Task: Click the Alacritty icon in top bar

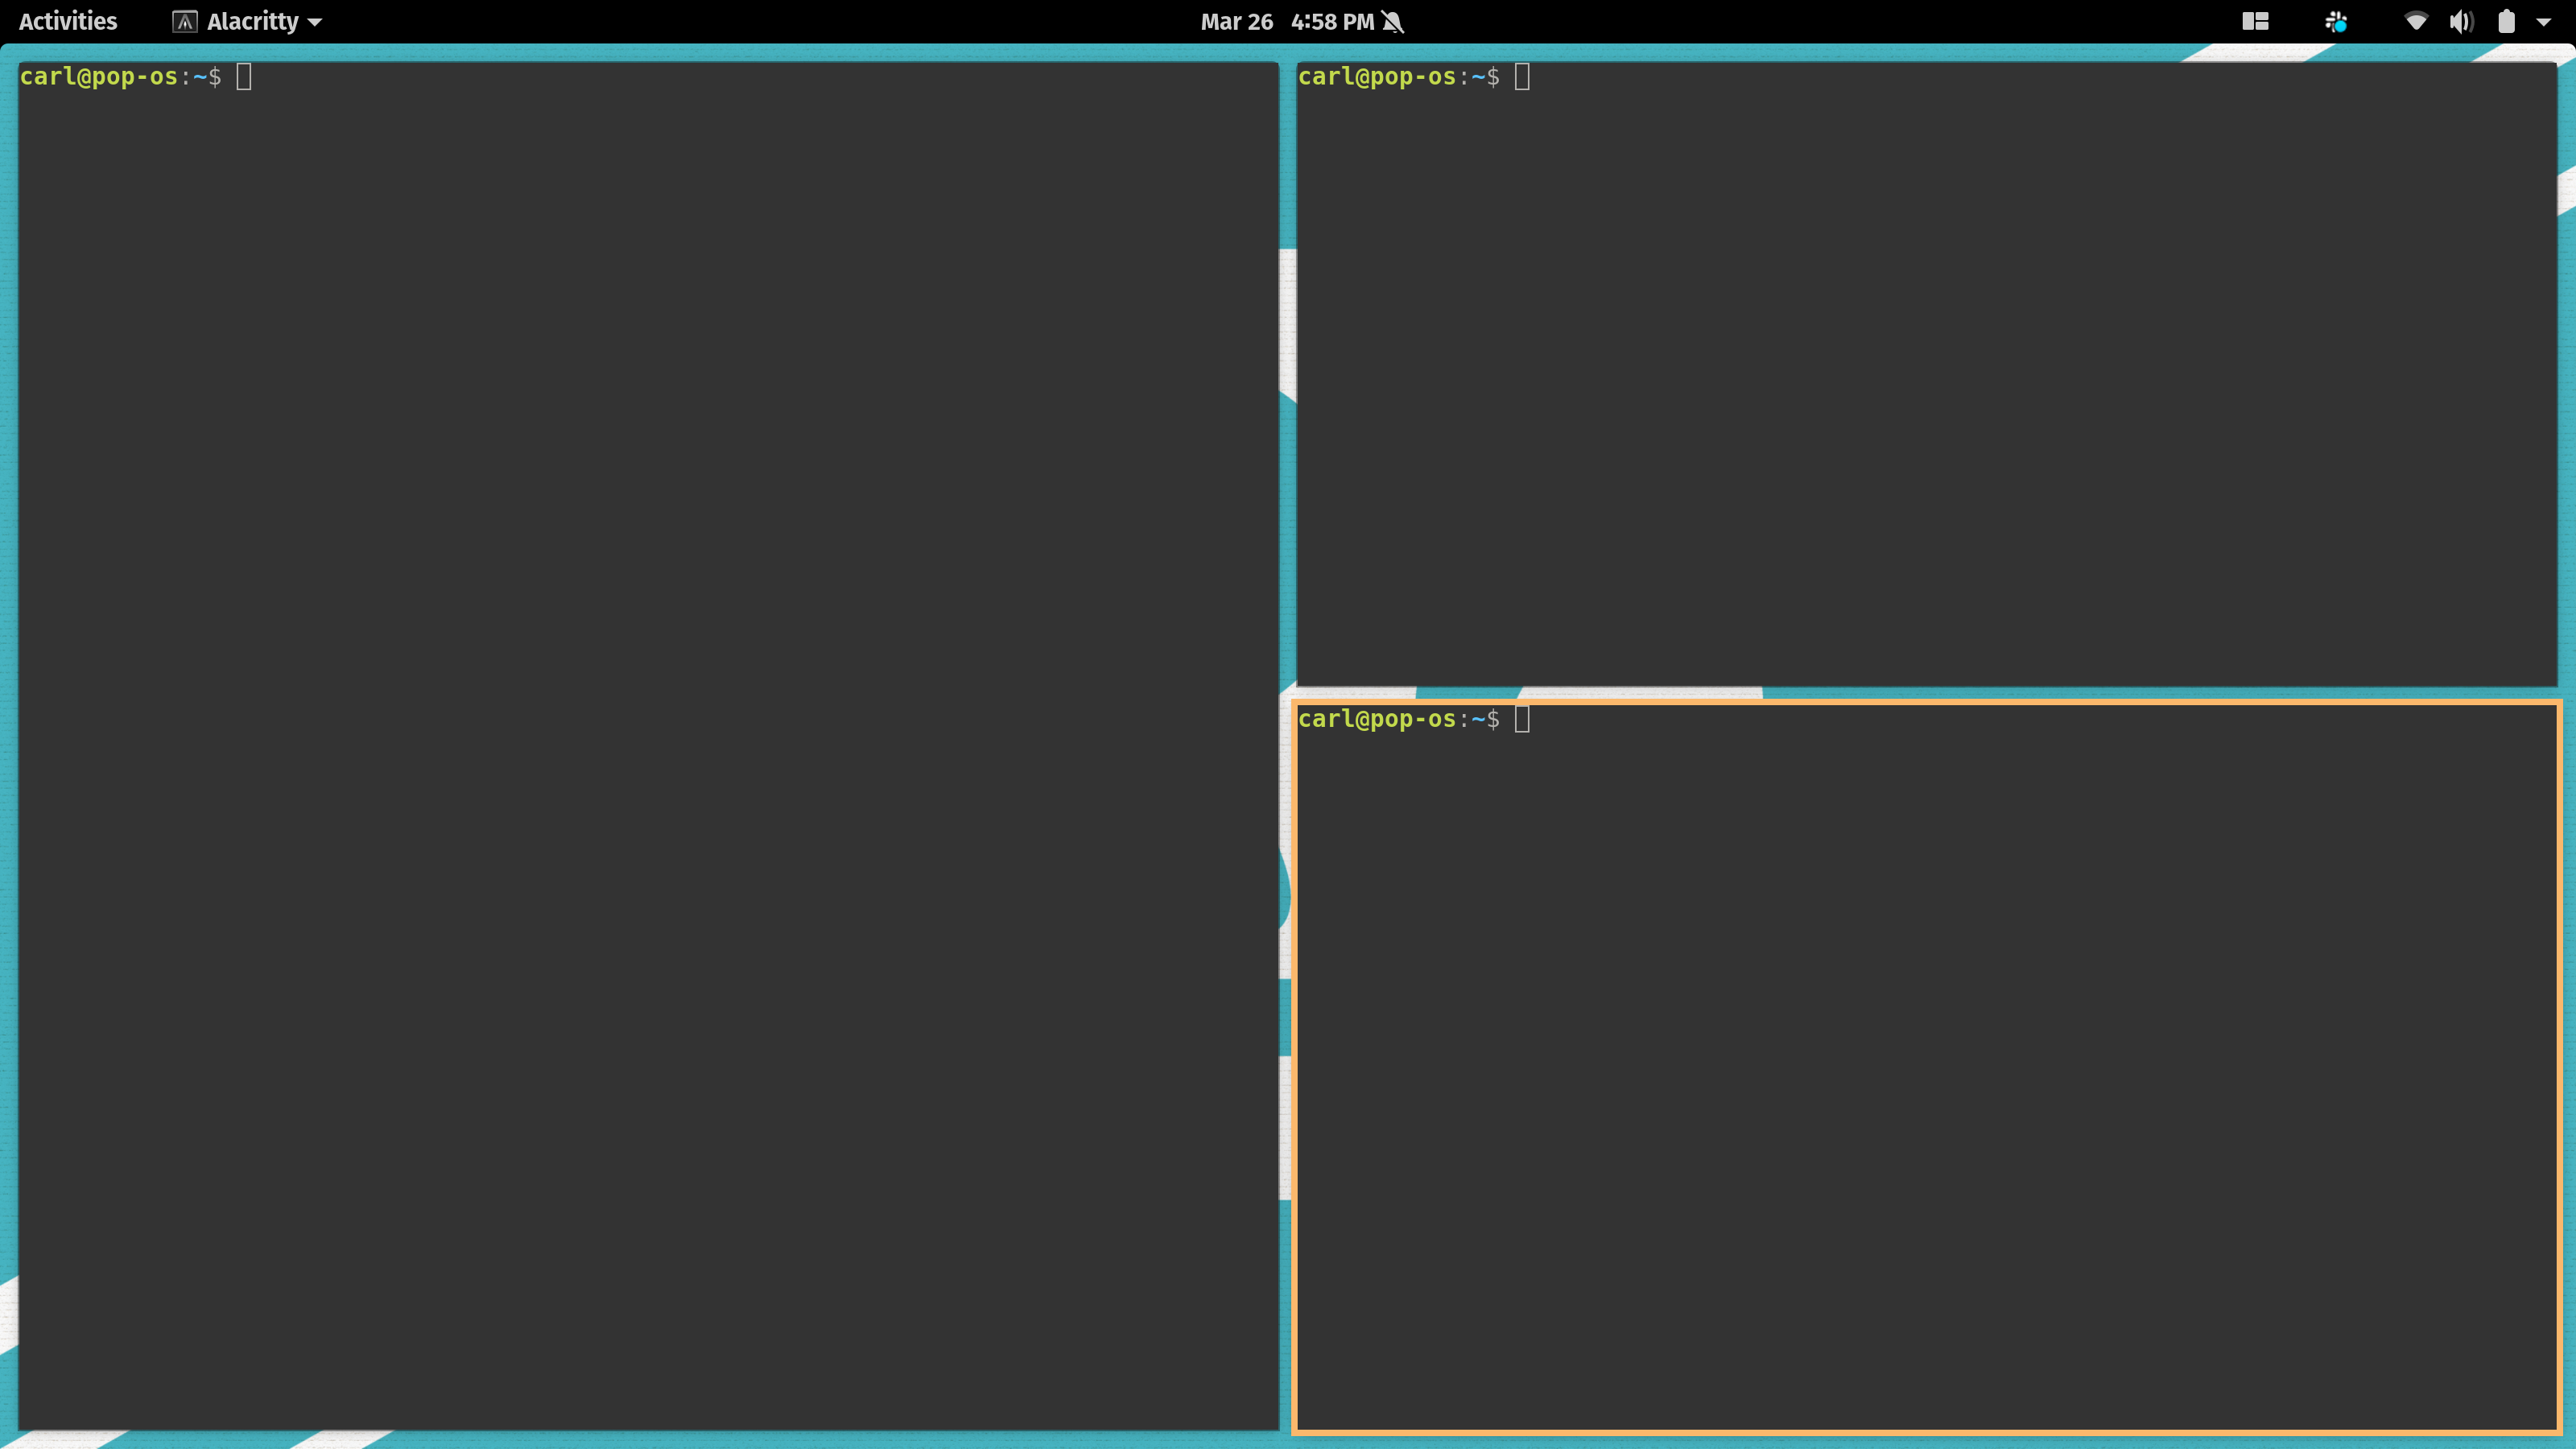Action: pyautogui.click(x=184, y=21)
